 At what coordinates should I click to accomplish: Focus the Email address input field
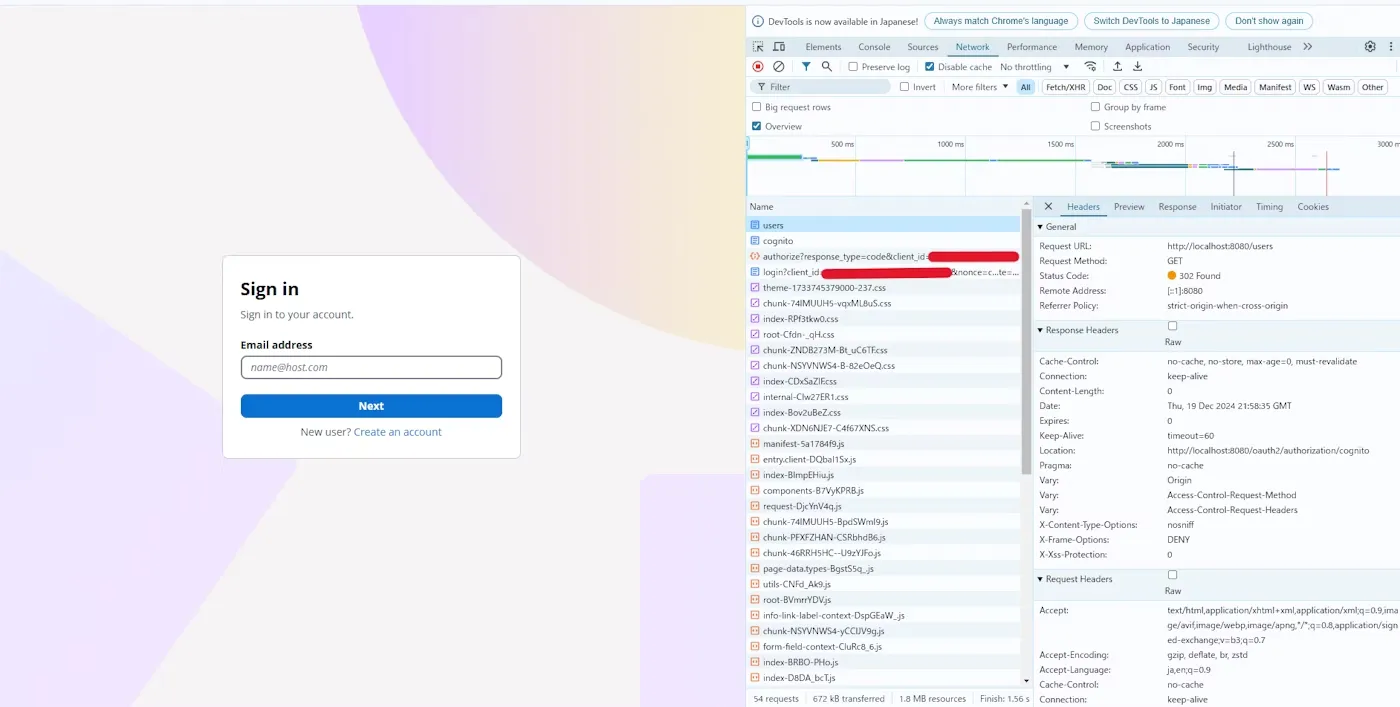371,367
